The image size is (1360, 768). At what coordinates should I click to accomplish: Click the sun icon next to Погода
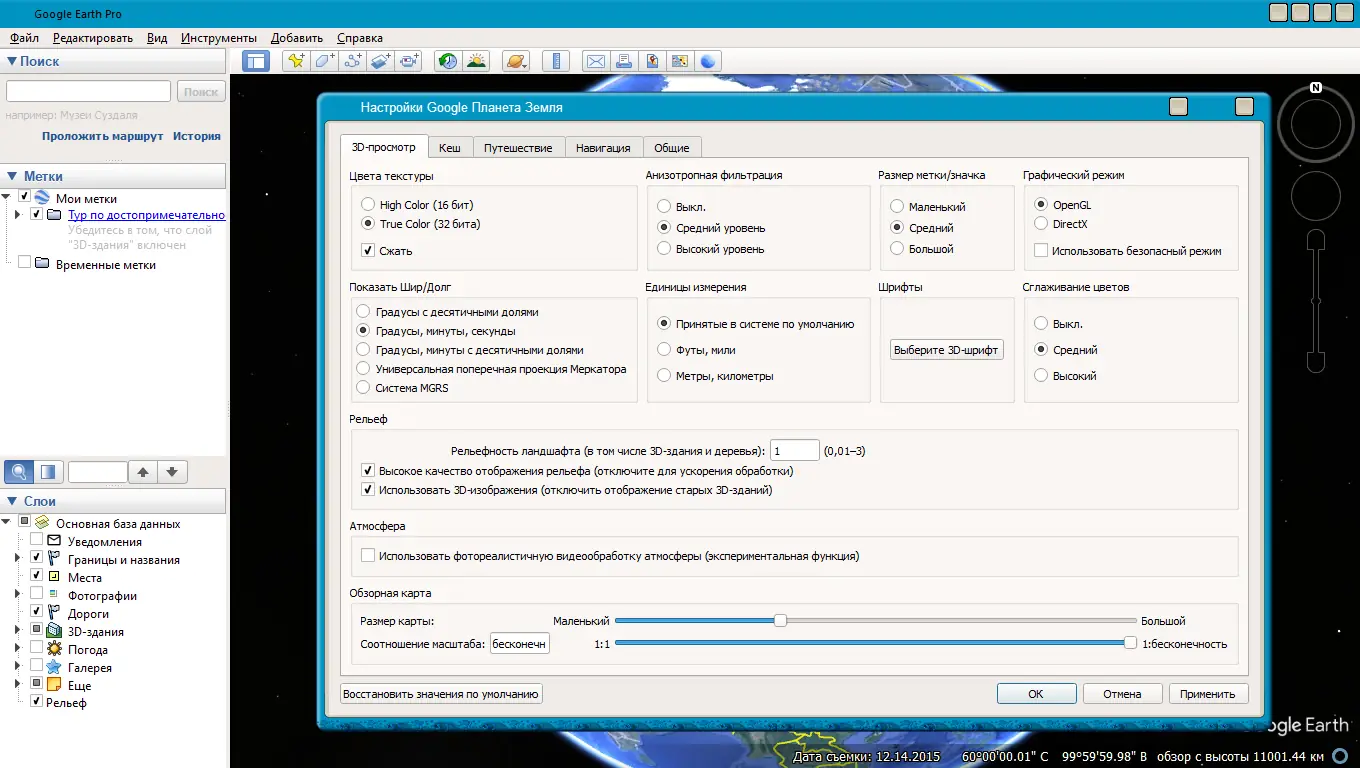(x=54, y=650)
